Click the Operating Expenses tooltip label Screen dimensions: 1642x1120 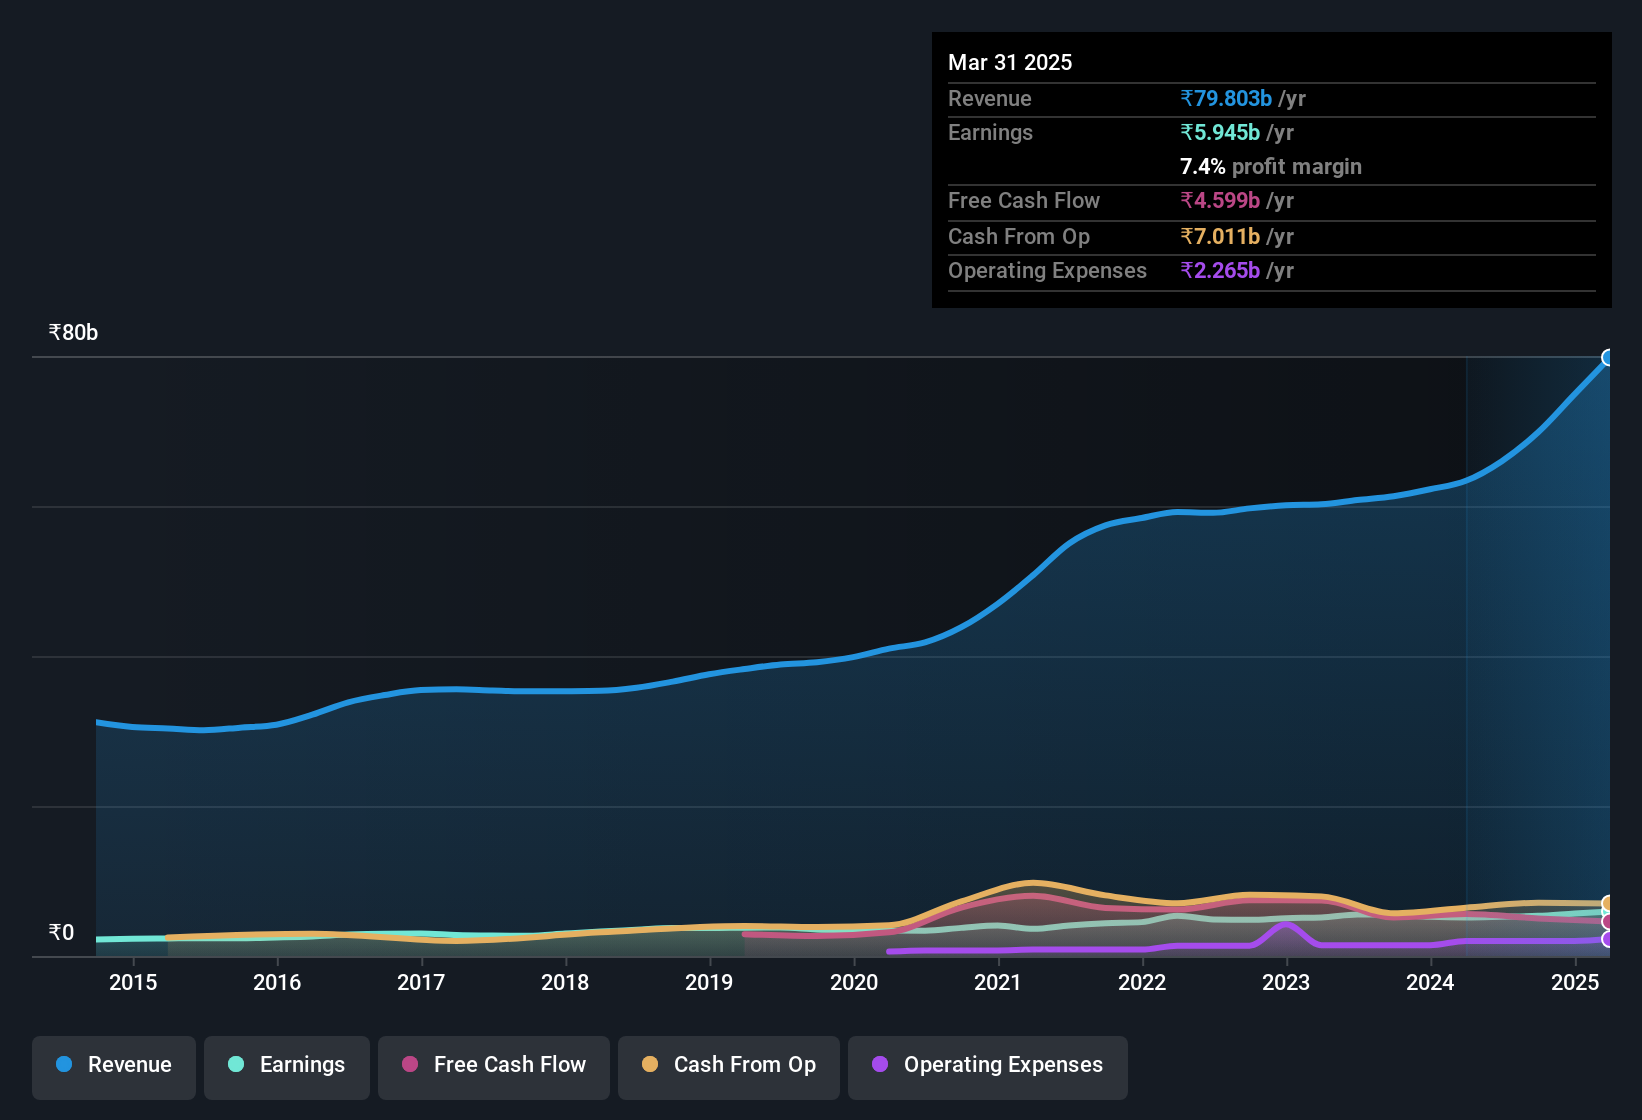(1047, 271)
